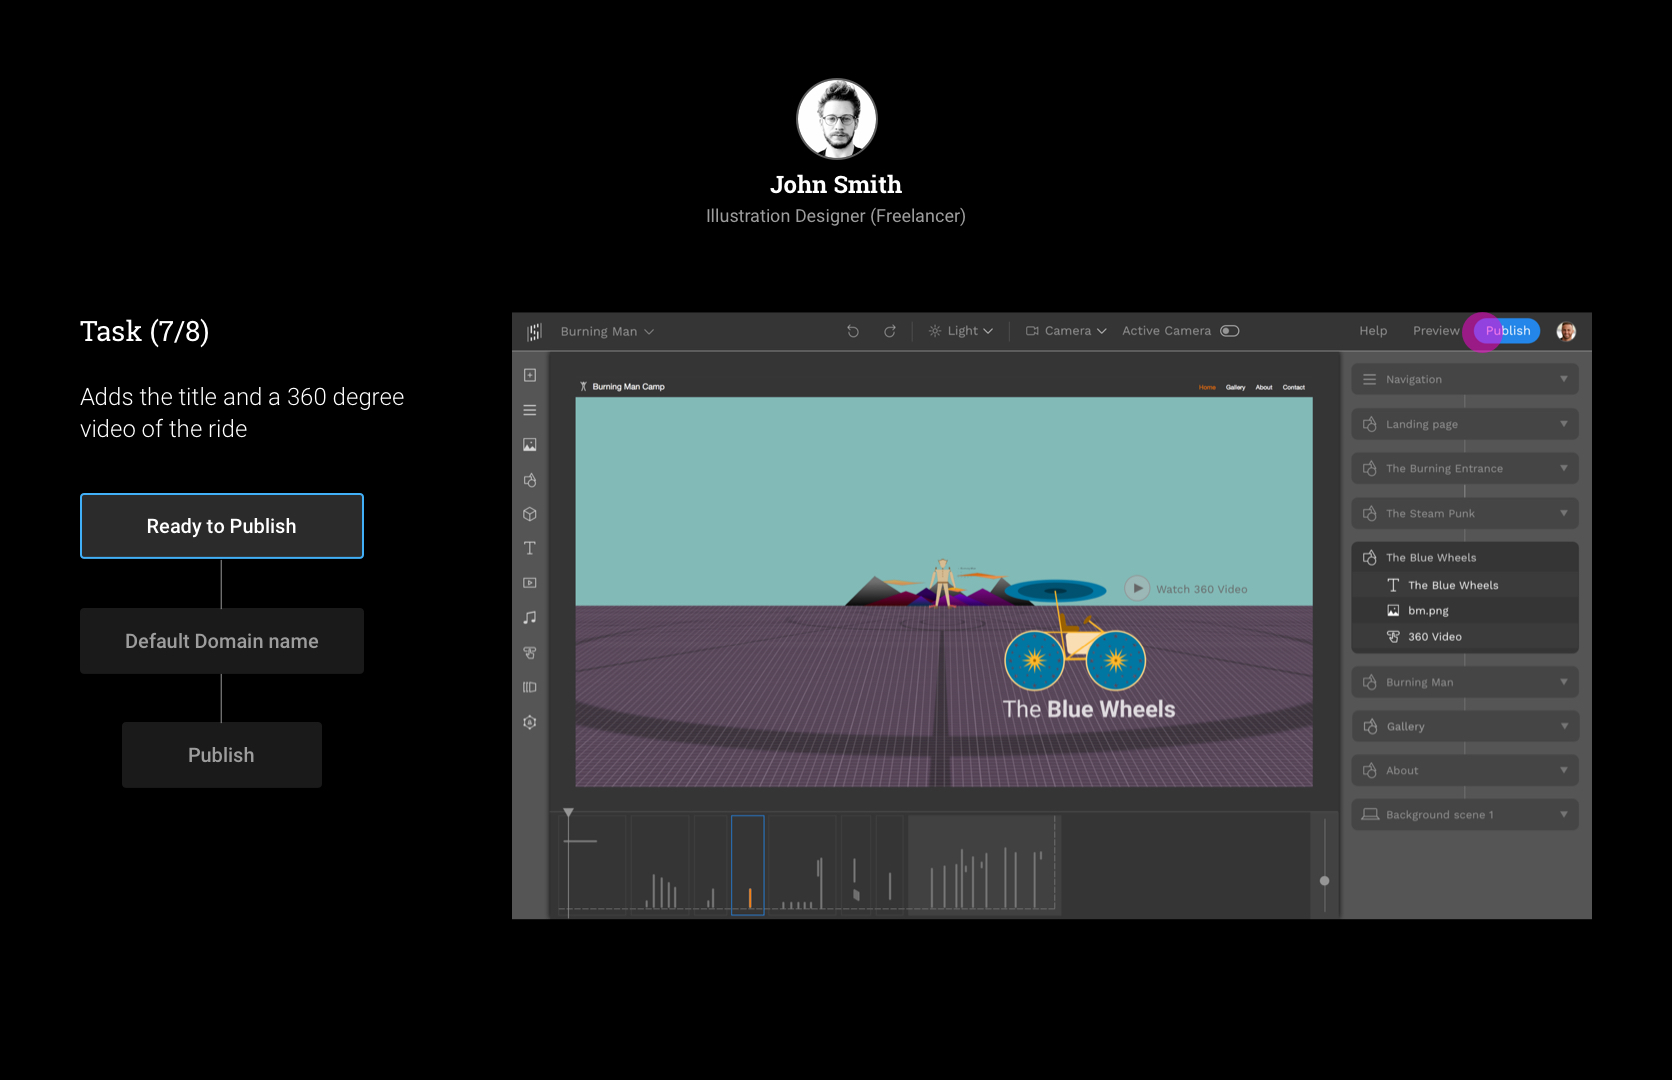The height and width of the screenshot is (1081, 1672).
Task: Click the redo arrow icon
Action: [x=889, y=331]
